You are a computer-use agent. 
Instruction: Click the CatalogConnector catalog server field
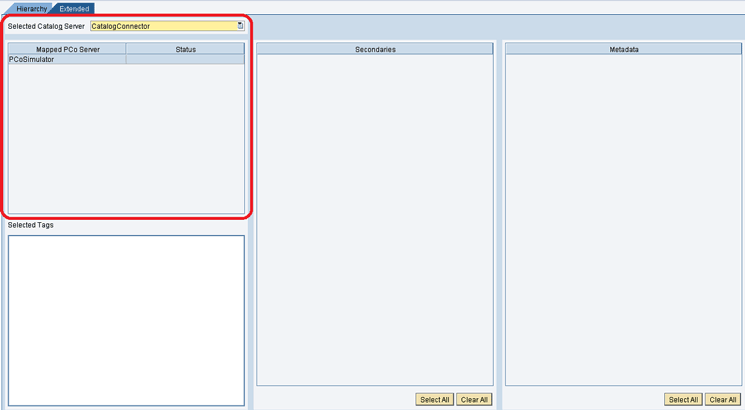click(163, 26)
